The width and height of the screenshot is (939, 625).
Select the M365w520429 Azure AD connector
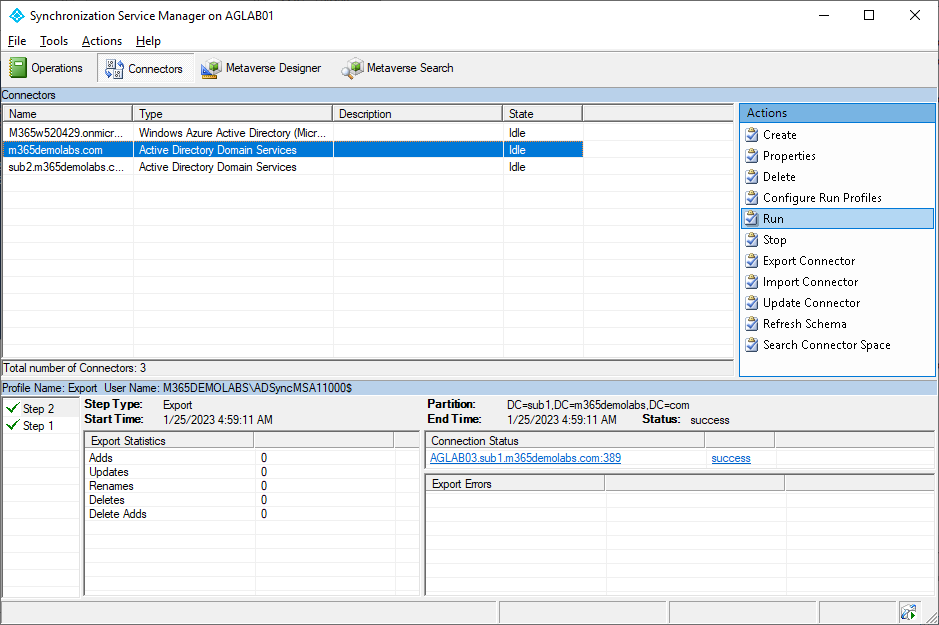click(67, 133)
